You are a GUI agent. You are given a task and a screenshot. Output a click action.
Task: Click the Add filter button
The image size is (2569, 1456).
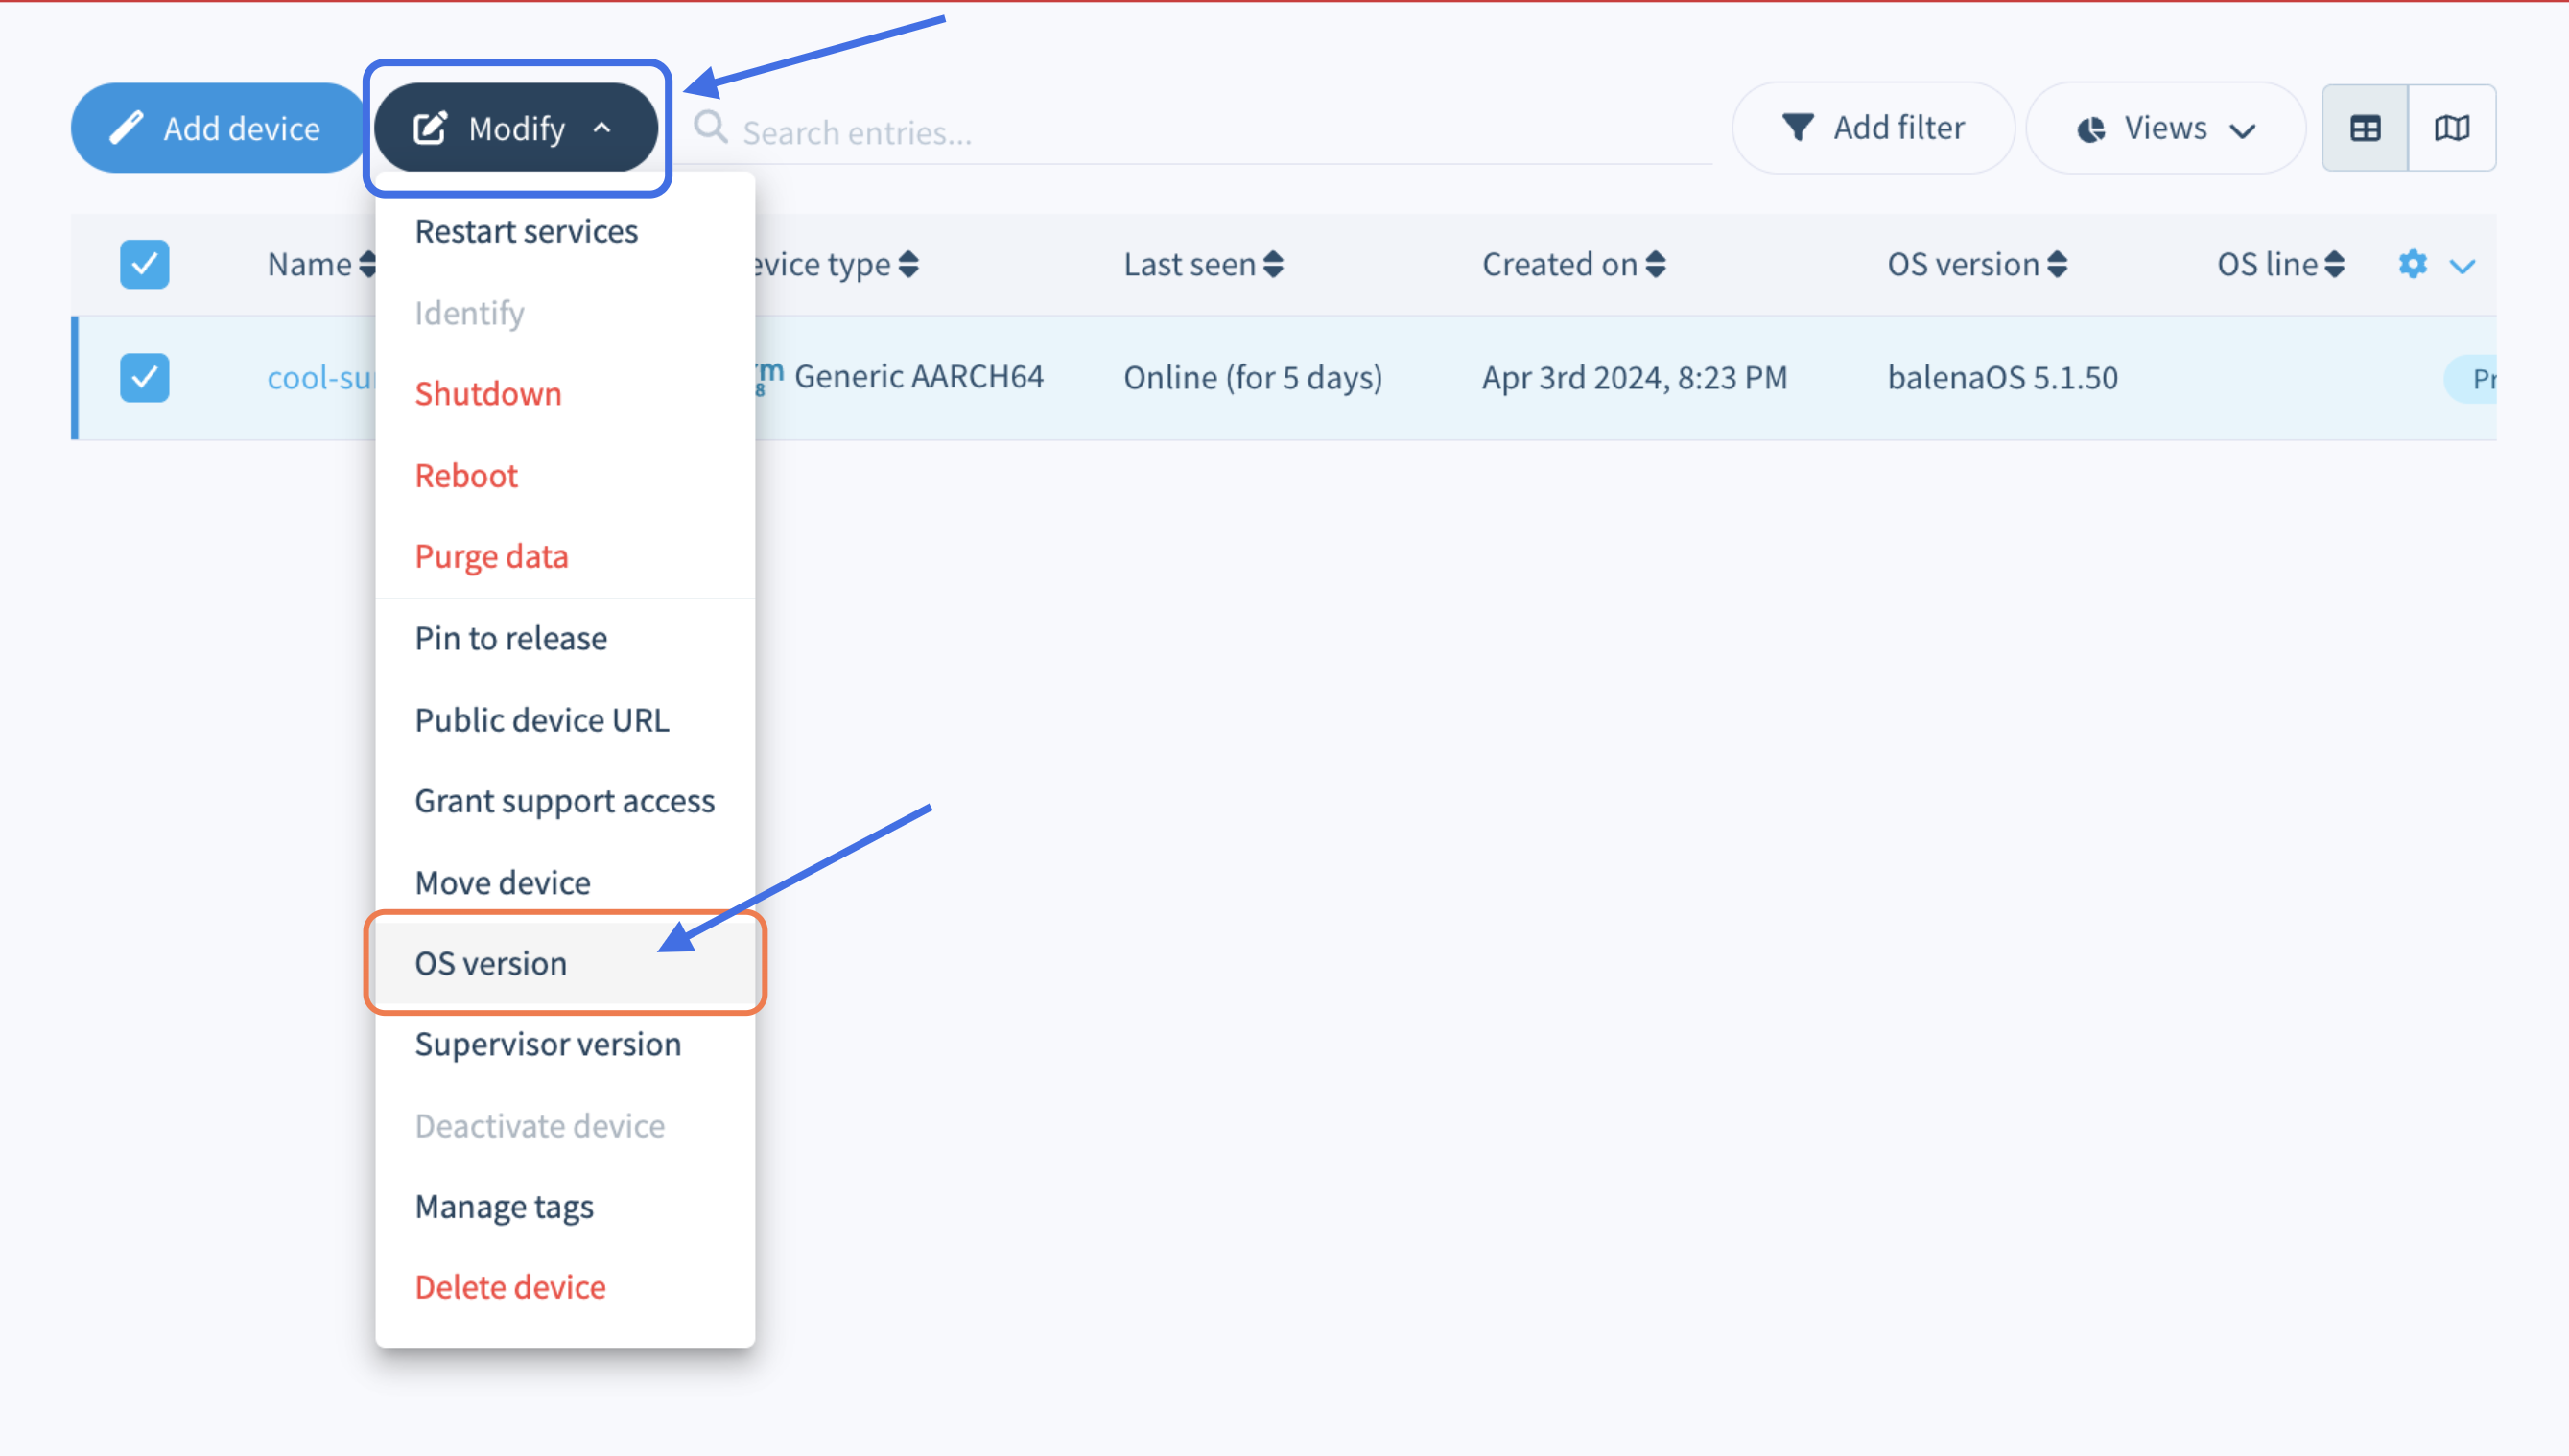click(x=1873, y=128)
